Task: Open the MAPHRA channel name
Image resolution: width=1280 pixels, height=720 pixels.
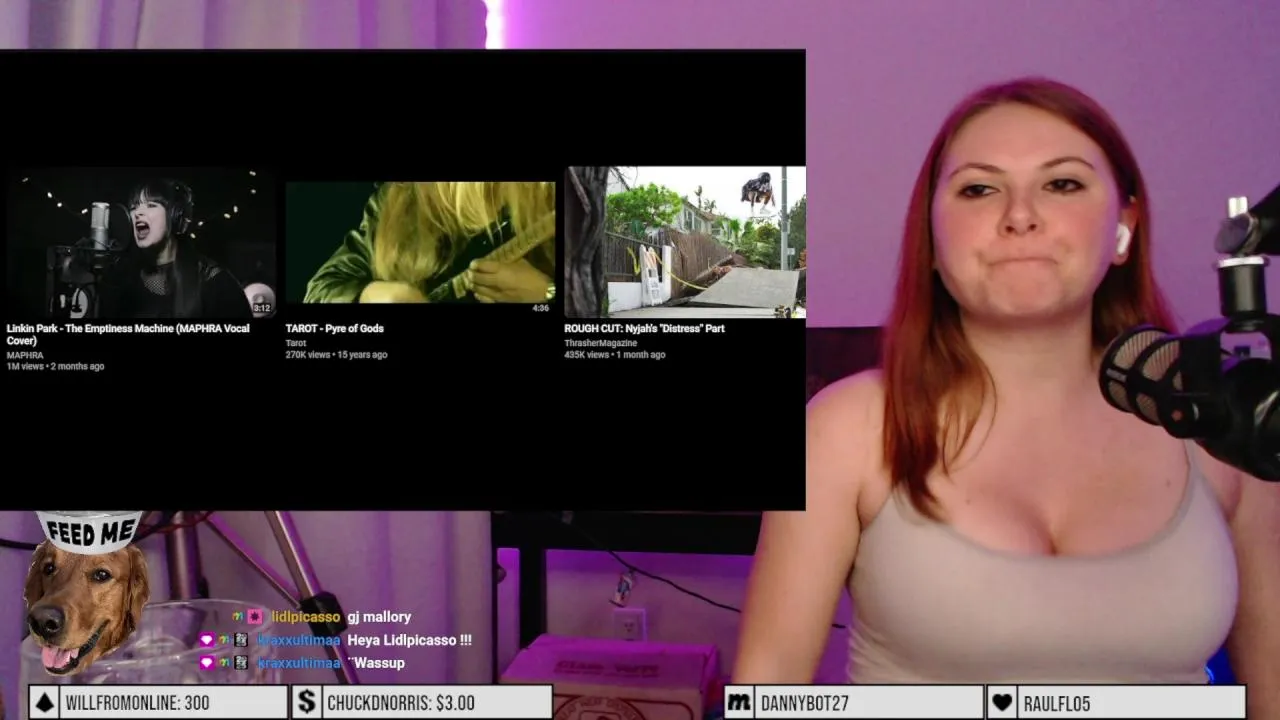Action: tap(25, 355)
